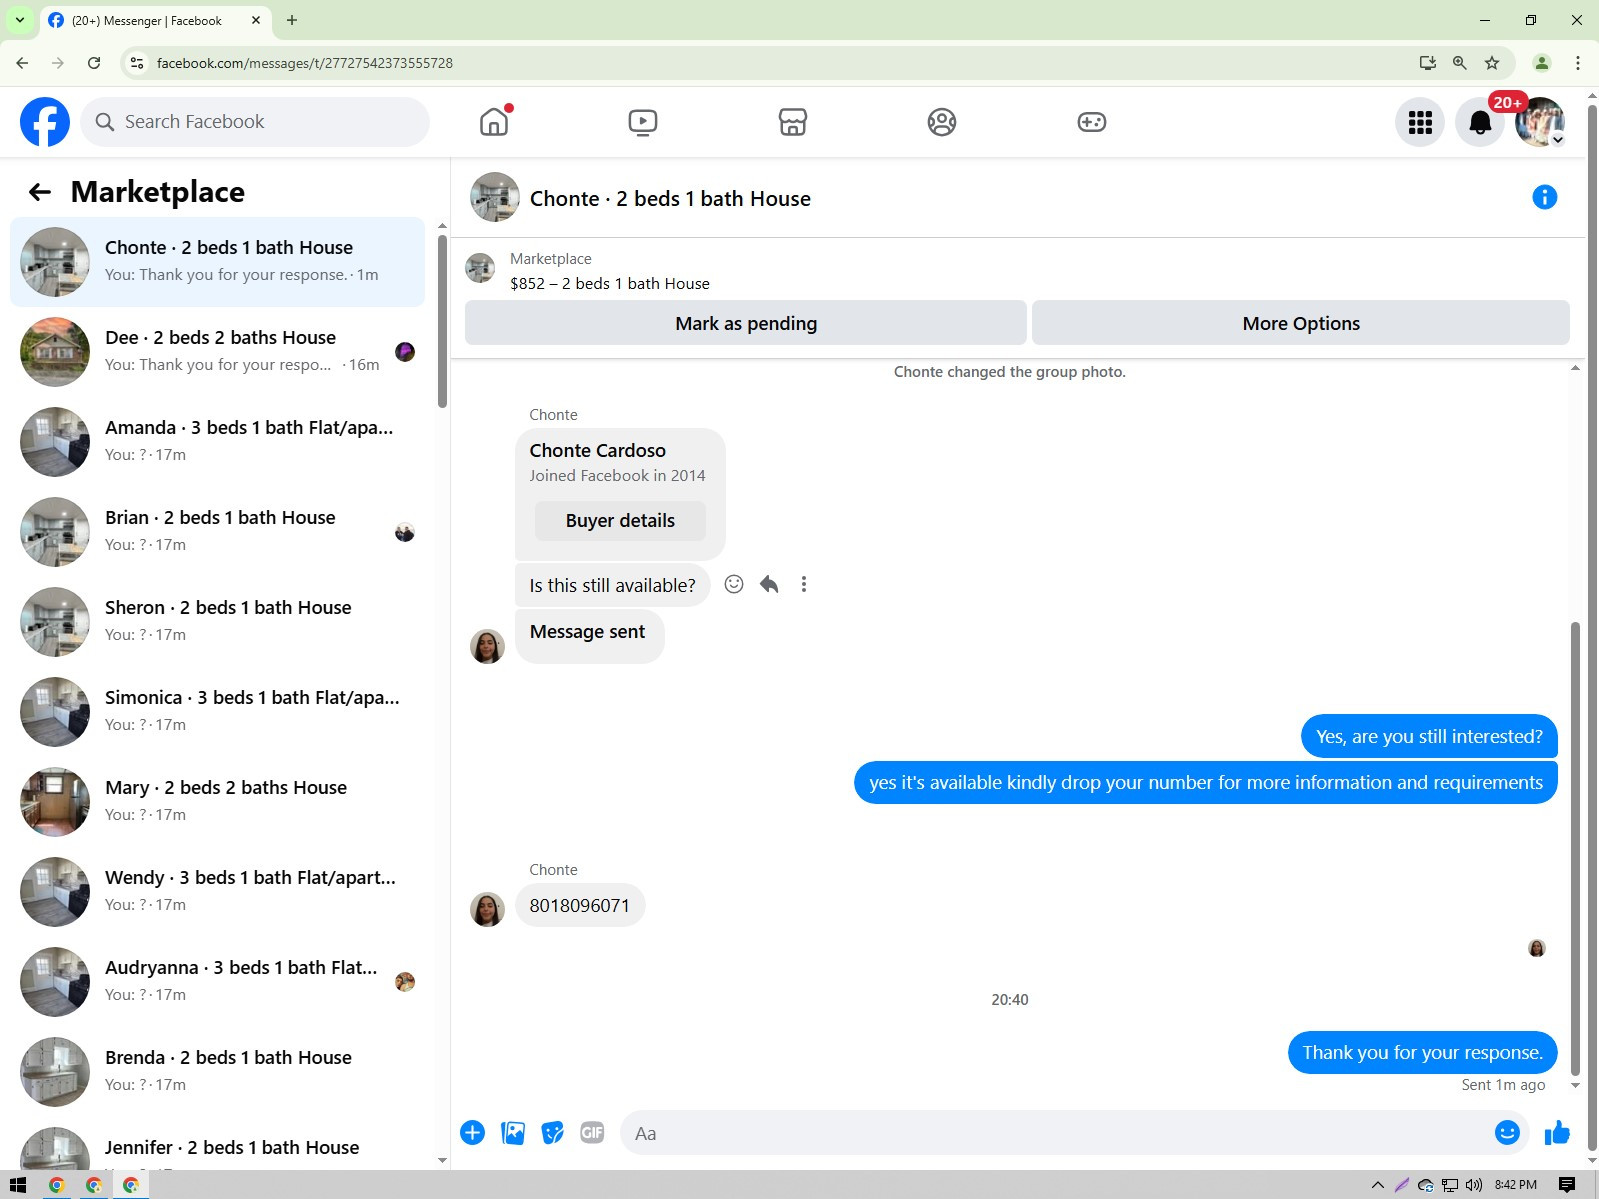The image size is (1599, 1199).
Task: Open Chonte 2 beds 1 bath House chat
Action: pos(218,262)
